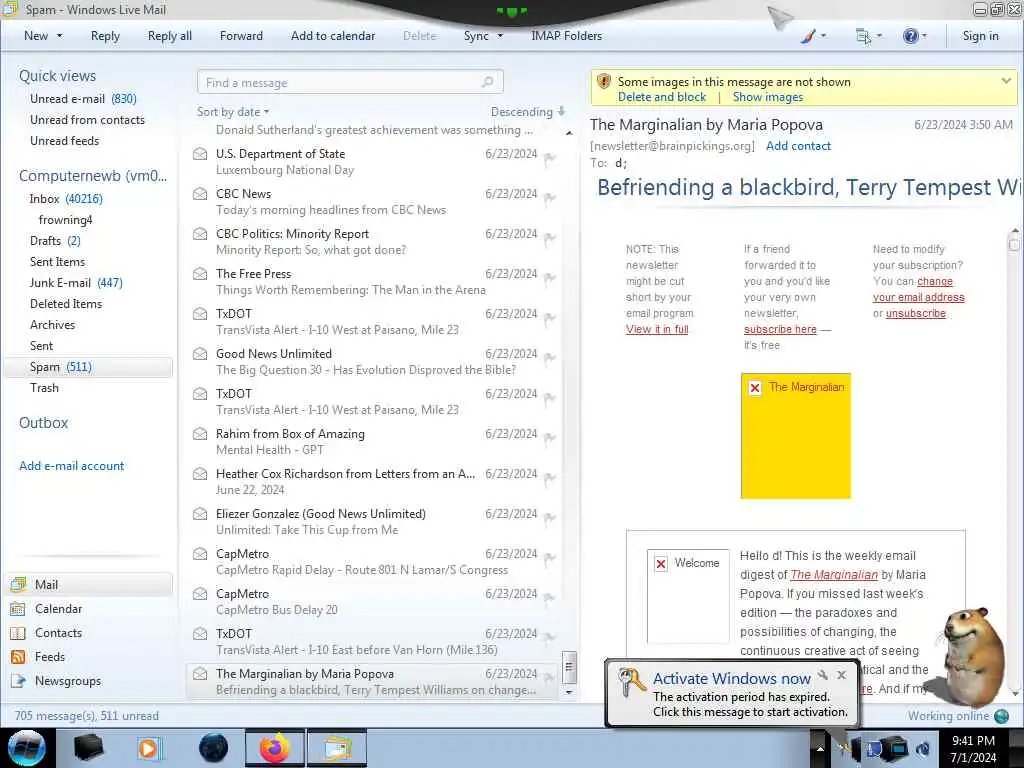
Task: Click the Calendar icon in navigation pane
Action: [x=18, y=609]
